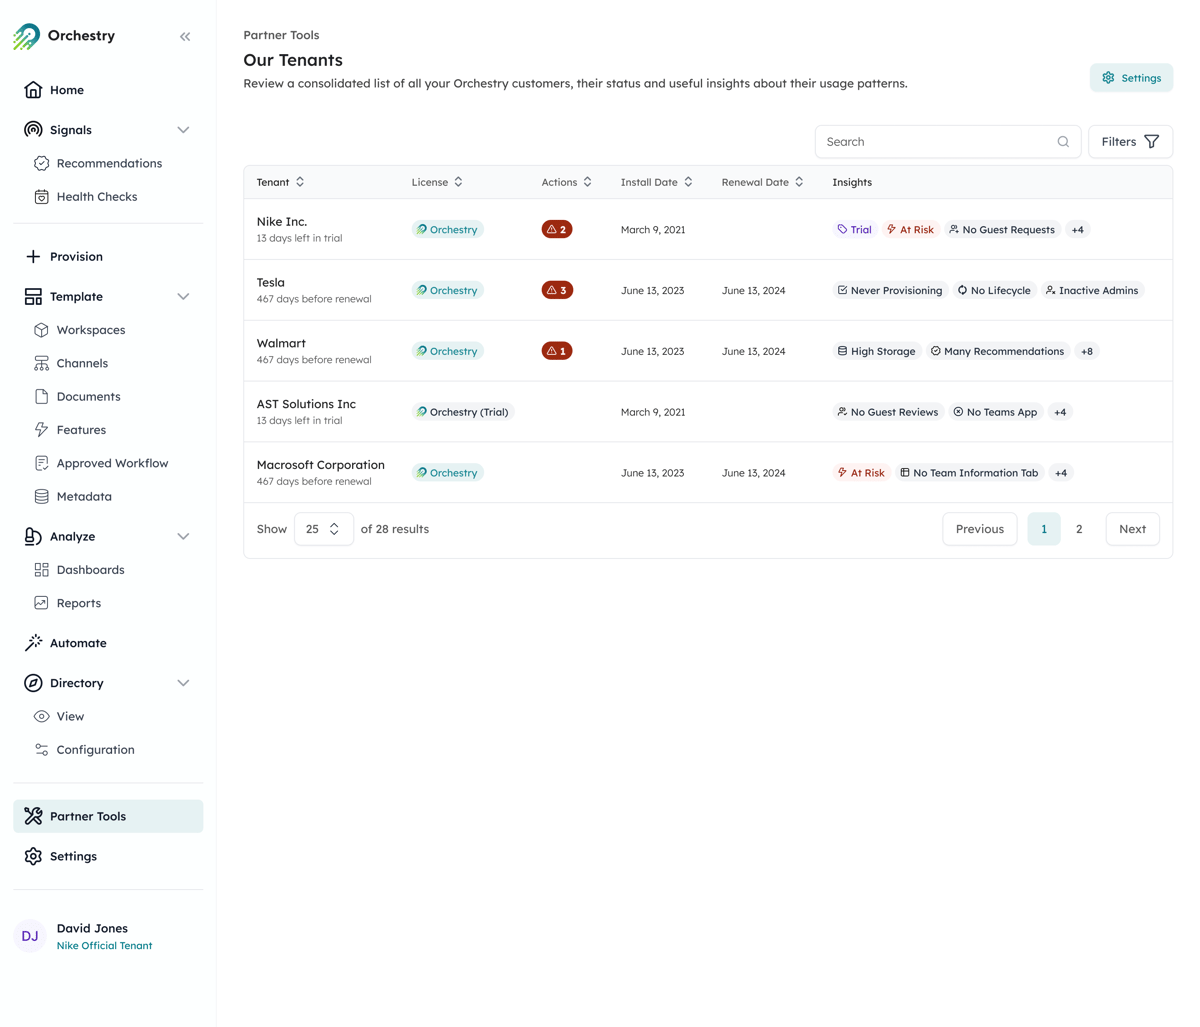Open the rows-per-page 25 dropdown
This screenshot has height=1027, width=1200.
pos(323,529)
